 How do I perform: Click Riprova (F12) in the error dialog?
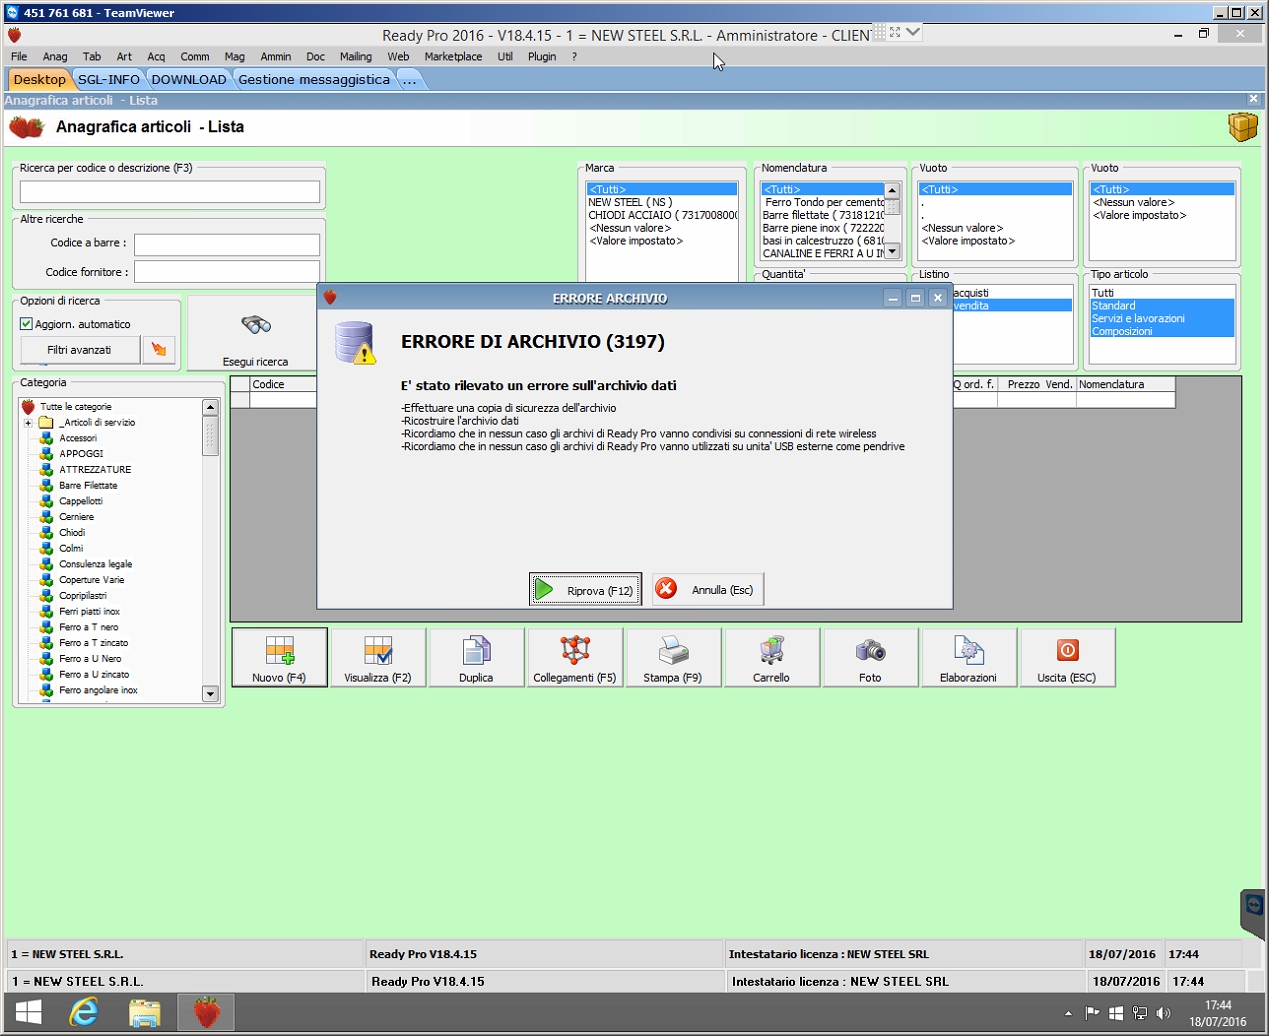585,590
